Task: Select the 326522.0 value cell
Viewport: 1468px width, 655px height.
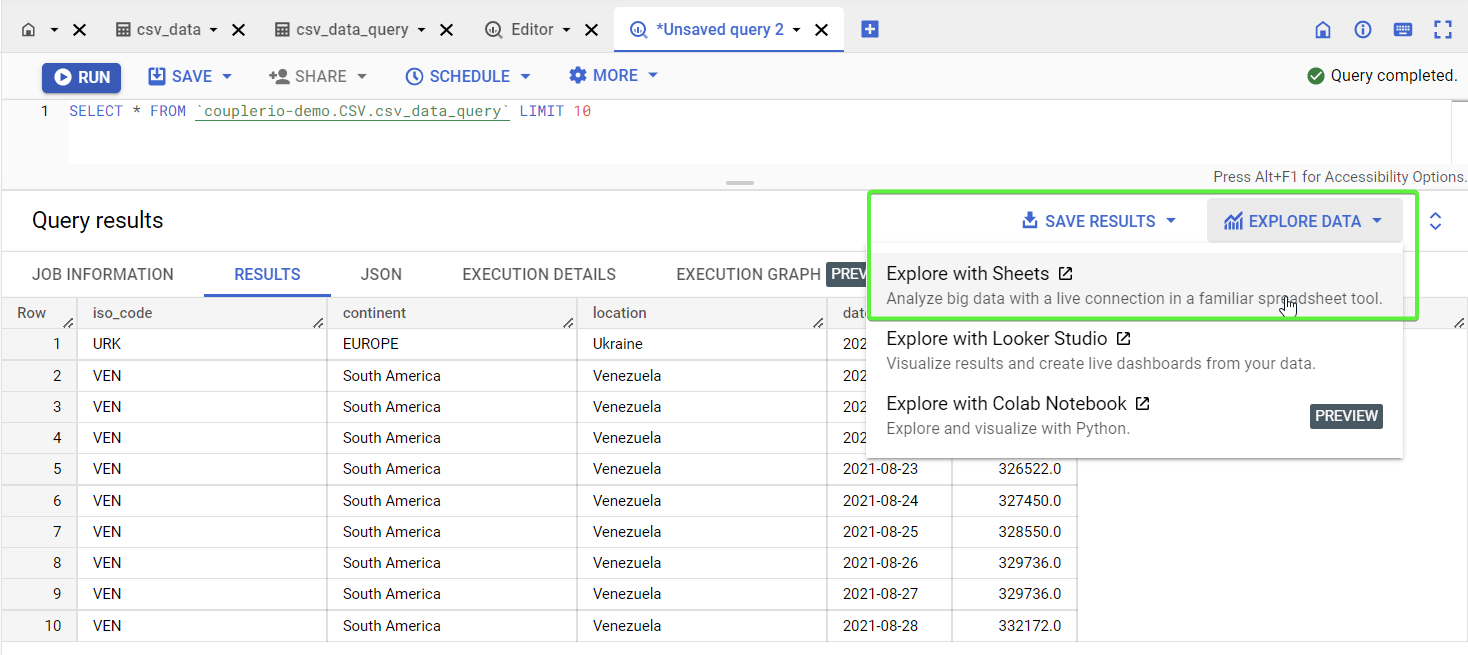Action: (1014, 469)
